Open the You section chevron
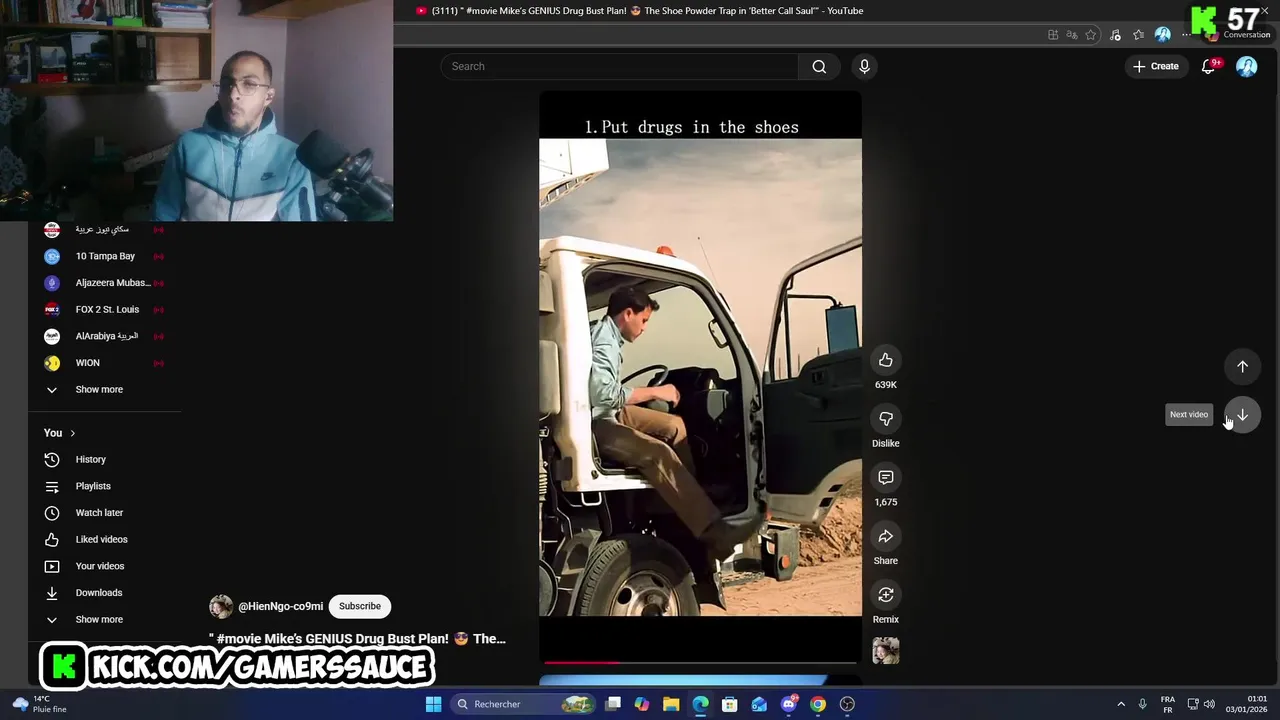This screenshot has height=720, width=1280. pos(72,433)
